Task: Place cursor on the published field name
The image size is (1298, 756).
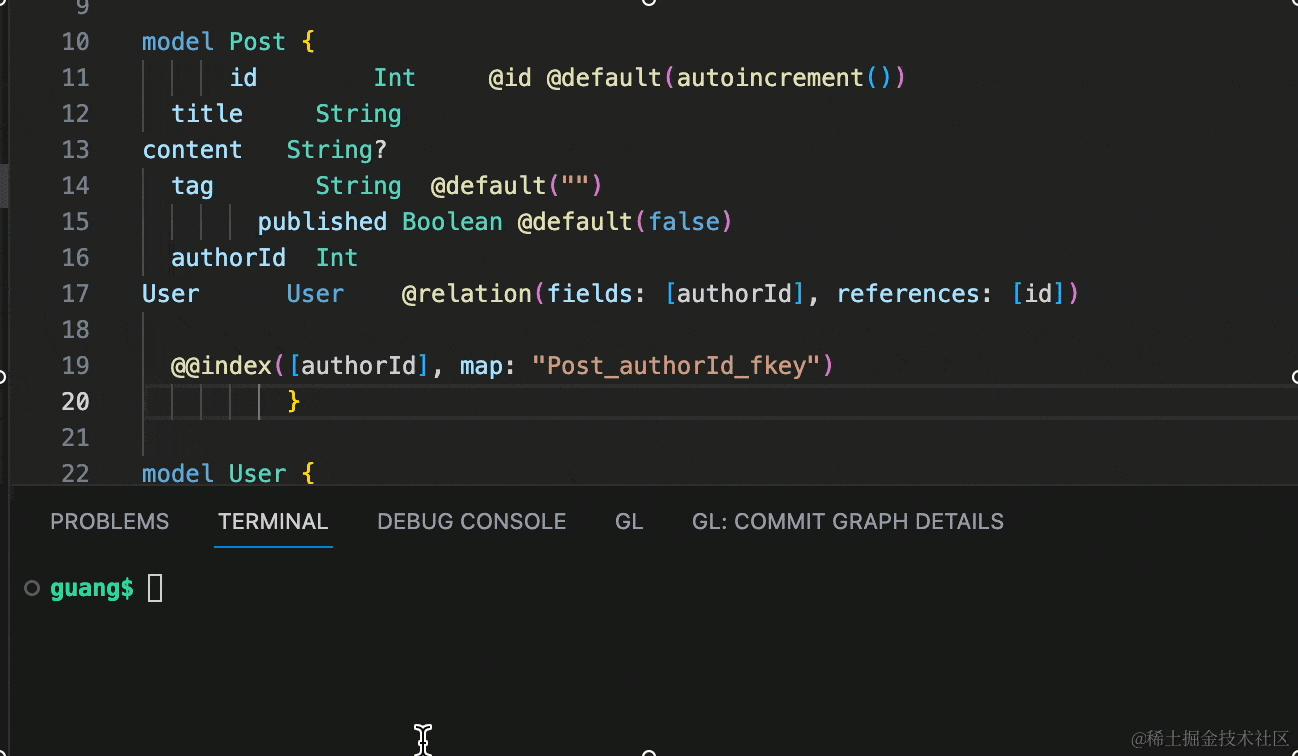Action: pyautogui.click(x=322, y=222)
